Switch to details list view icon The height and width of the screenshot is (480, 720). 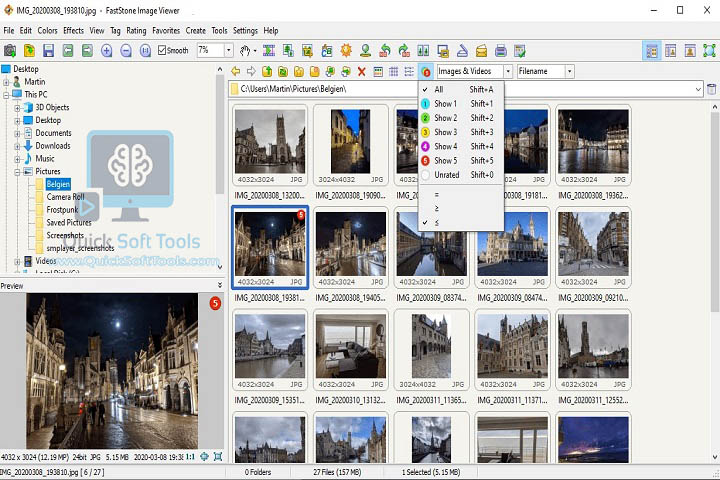click(x=409, y=71)
